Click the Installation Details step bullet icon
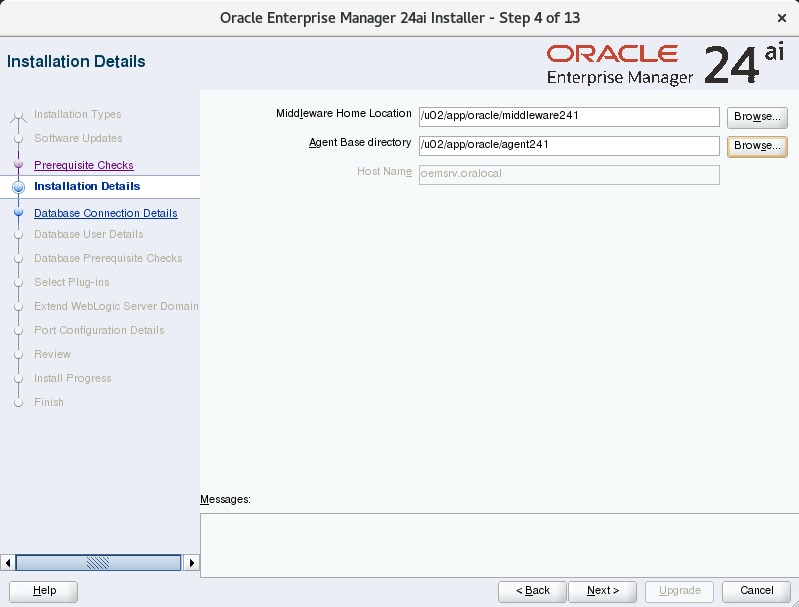Viewport: 799px width, 607px height. 18,187
